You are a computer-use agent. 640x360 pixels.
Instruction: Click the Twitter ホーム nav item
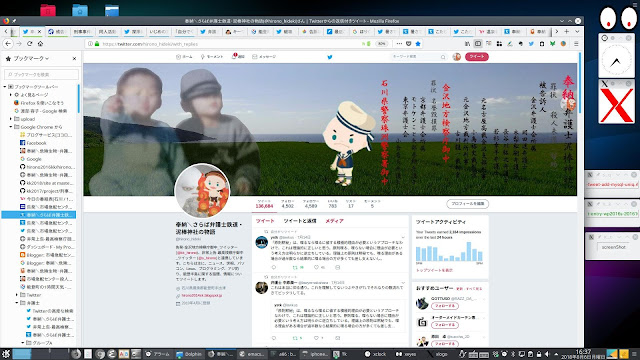tap(184, 57)
